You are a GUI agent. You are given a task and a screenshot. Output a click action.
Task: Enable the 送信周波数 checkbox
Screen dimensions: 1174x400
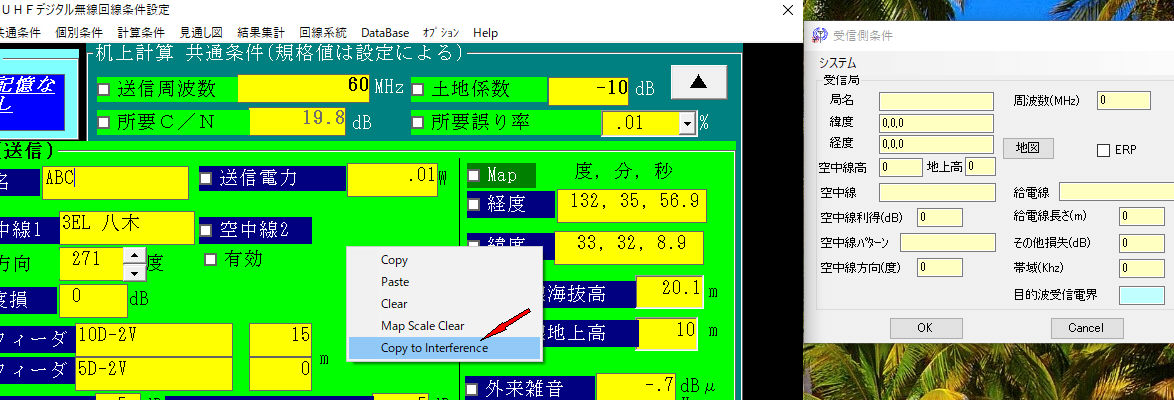[x=104, y=89]
